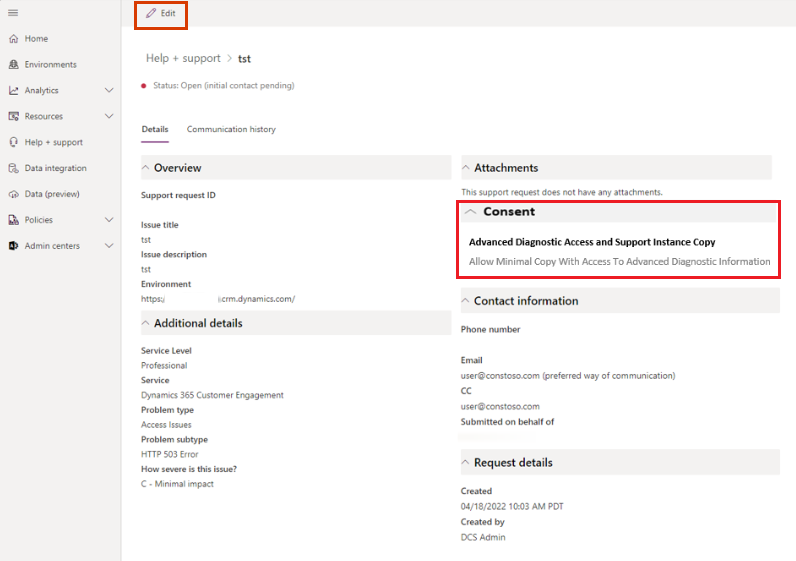Expand the Resources chevron

tap(109, 116)
